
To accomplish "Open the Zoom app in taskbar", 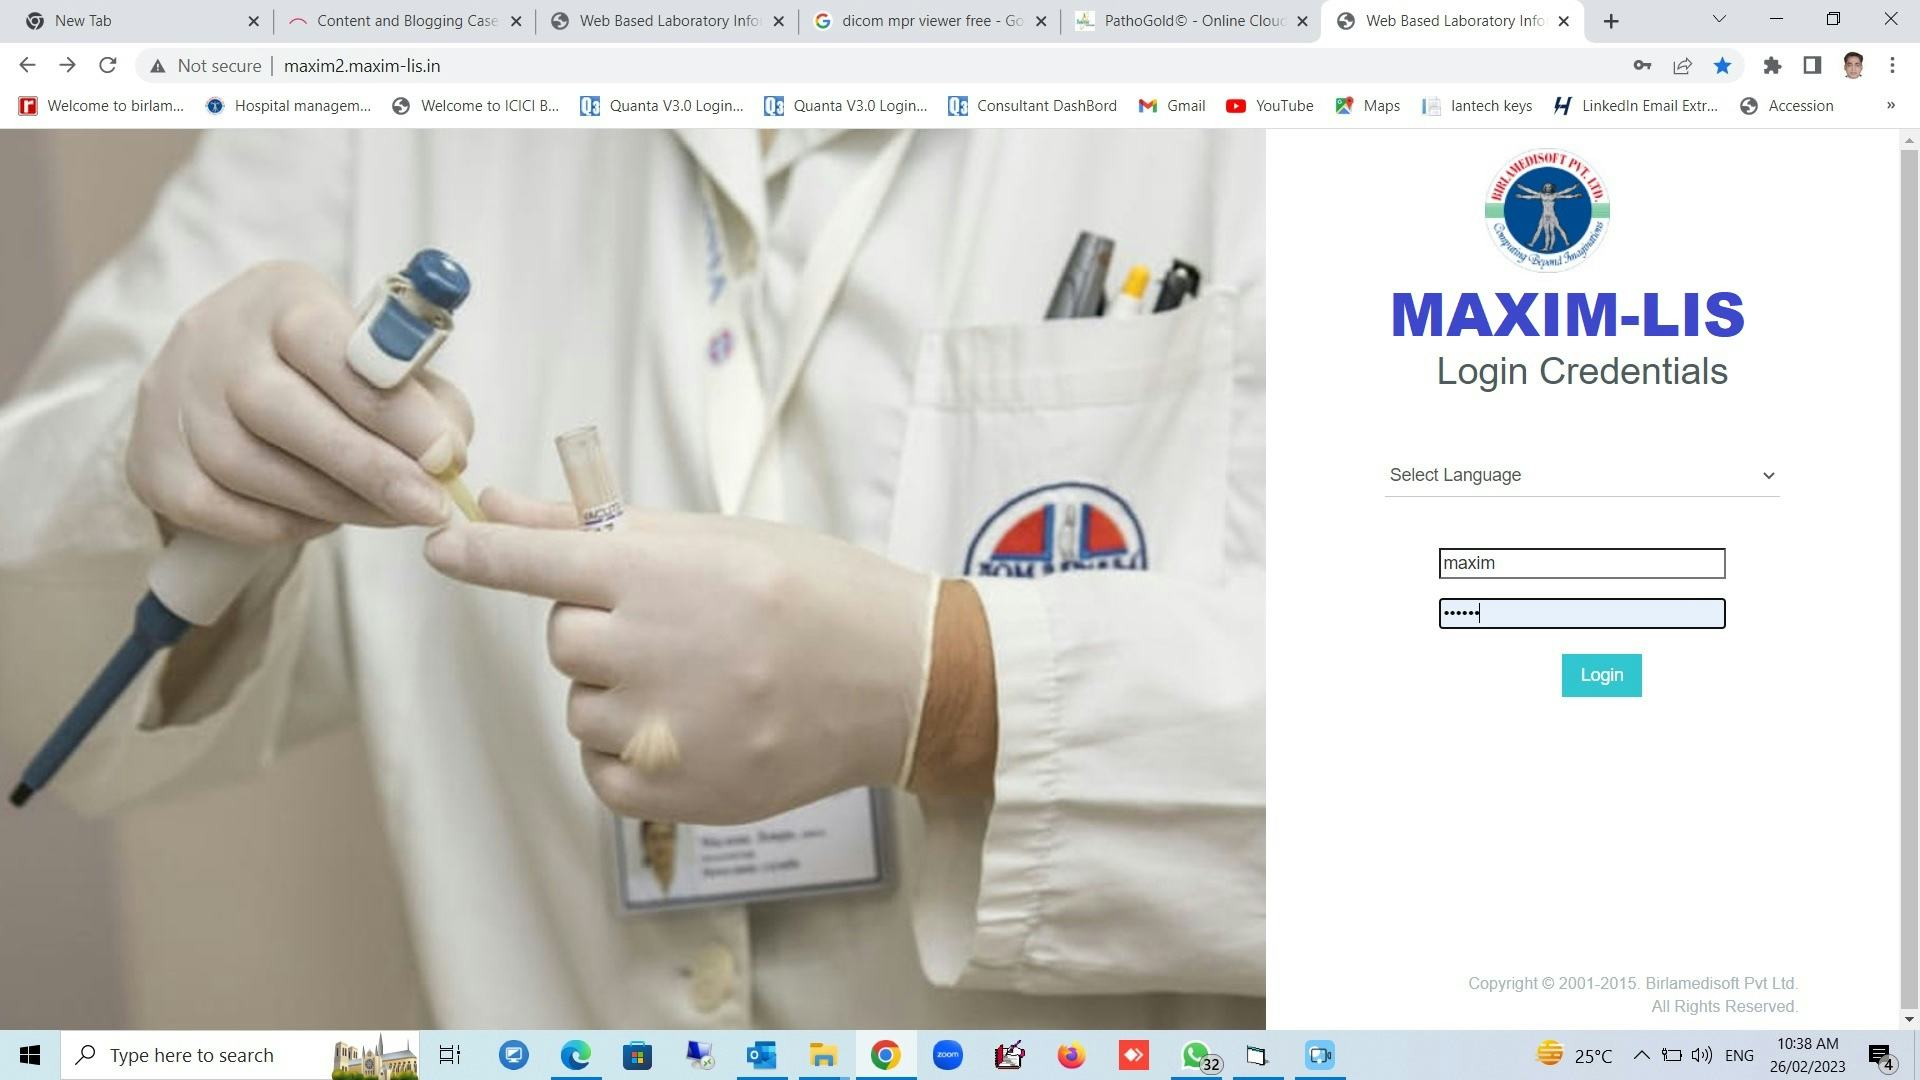I will [x=947, y=1055].
